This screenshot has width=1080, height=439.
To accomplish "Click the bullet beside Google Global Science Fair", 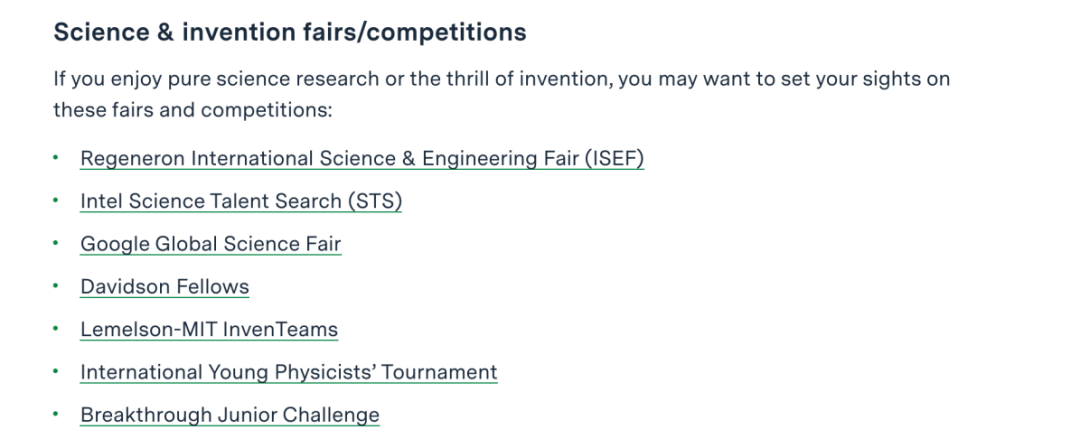I will [57, 243].
